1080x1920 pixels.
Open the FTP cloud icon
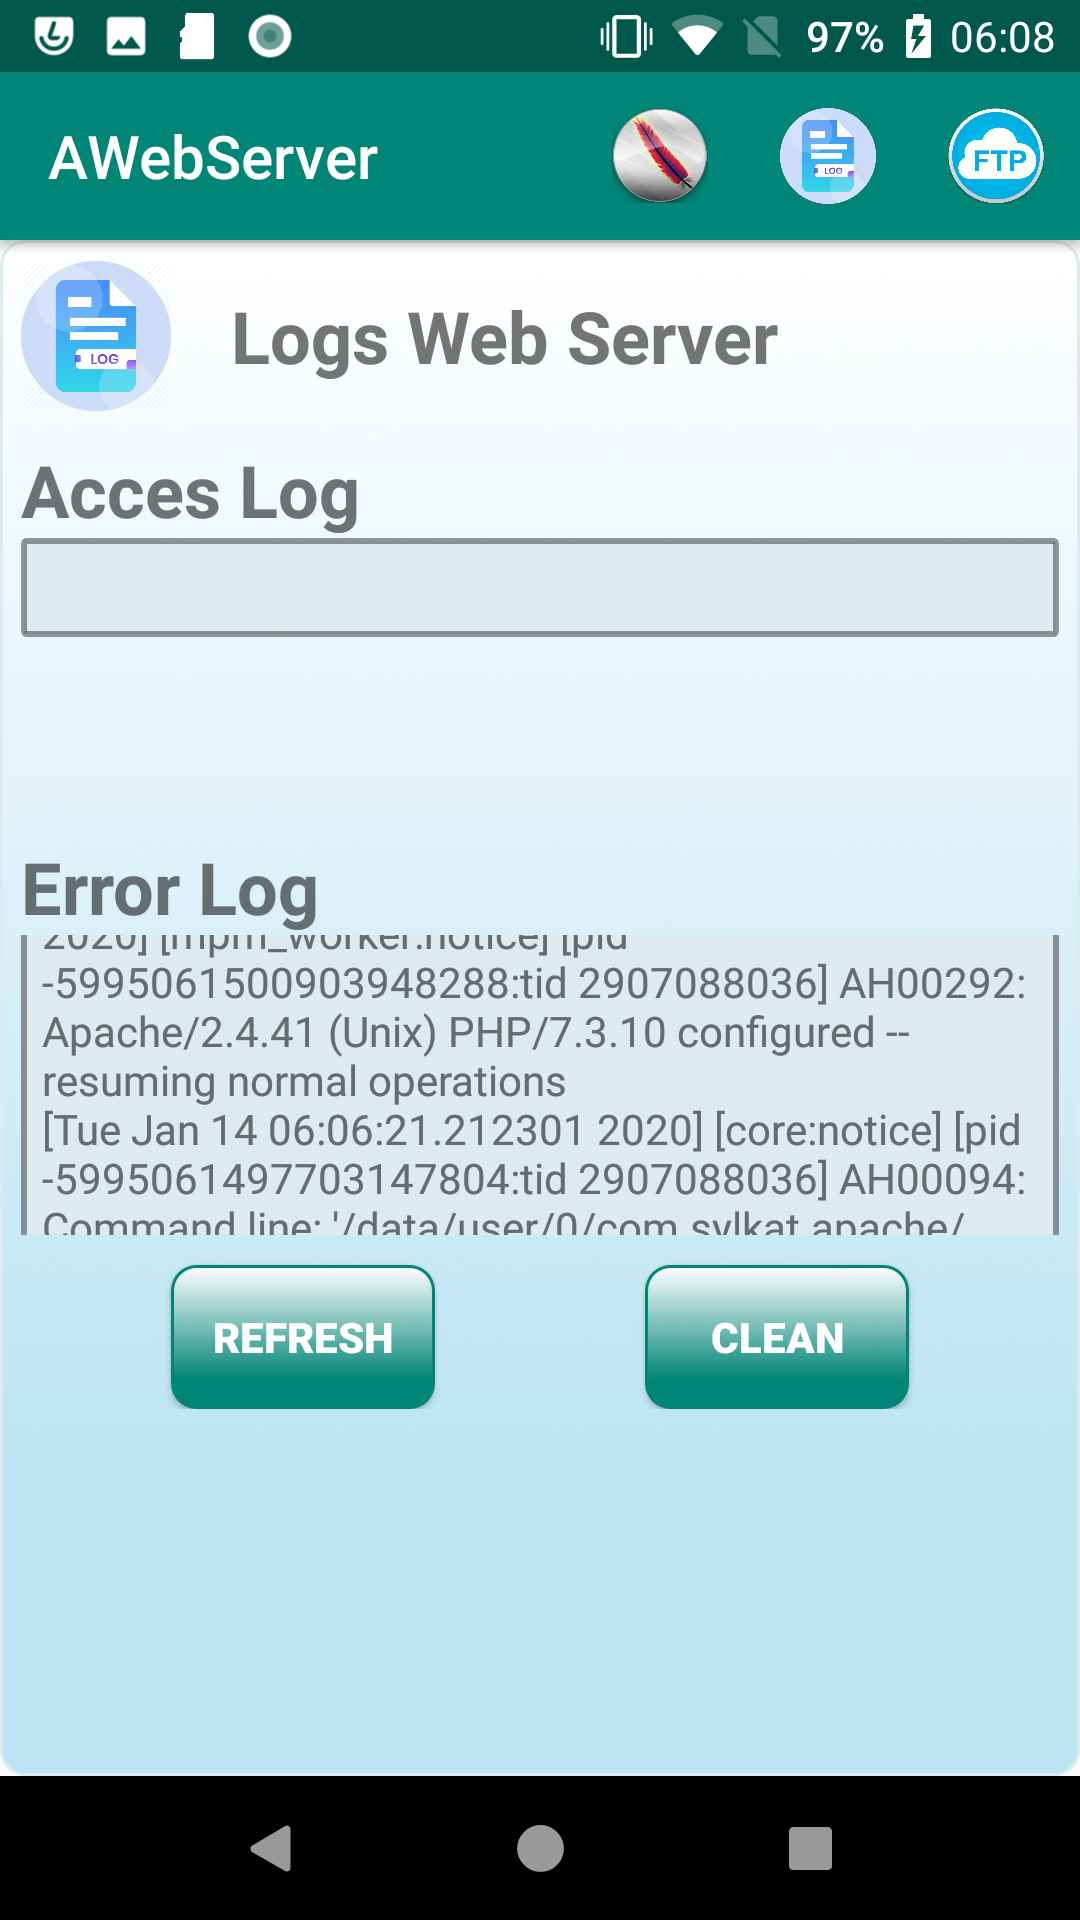click(996, 156)
